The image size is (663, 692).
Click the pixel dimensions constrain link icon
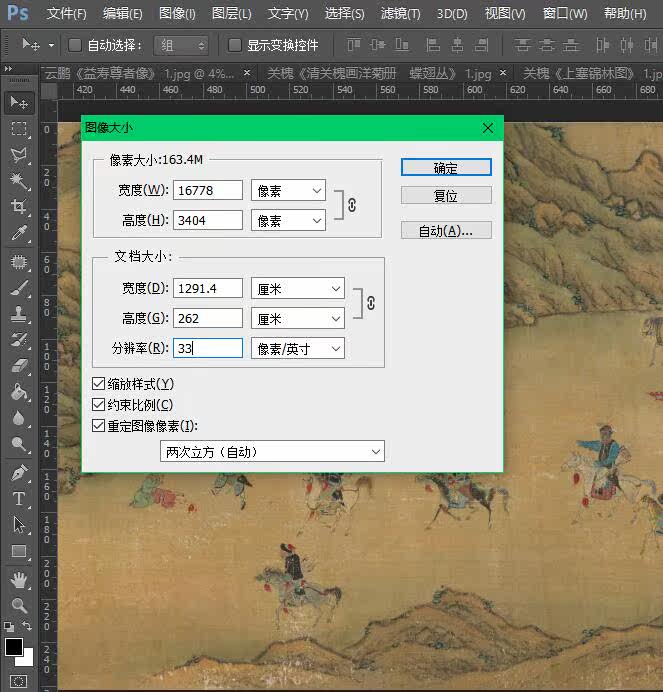(x=352, y=205)
